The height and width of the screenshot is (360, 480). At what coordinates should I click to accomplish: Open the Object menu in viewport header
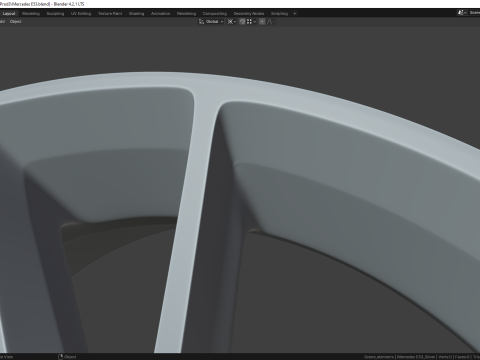tap(16, 22)
